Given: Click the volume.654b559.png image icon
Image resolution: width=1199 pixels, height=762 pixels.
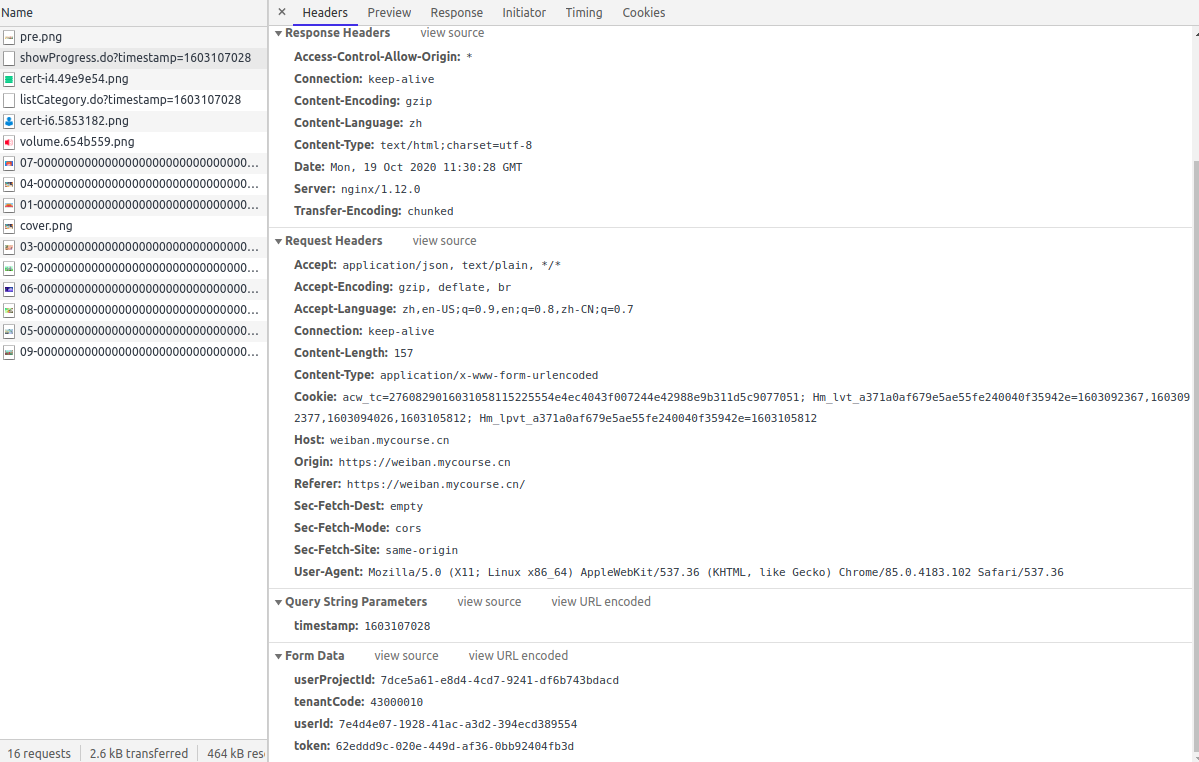Looking at the screenshot, I should pyautogui.click(x=9, y=141).
